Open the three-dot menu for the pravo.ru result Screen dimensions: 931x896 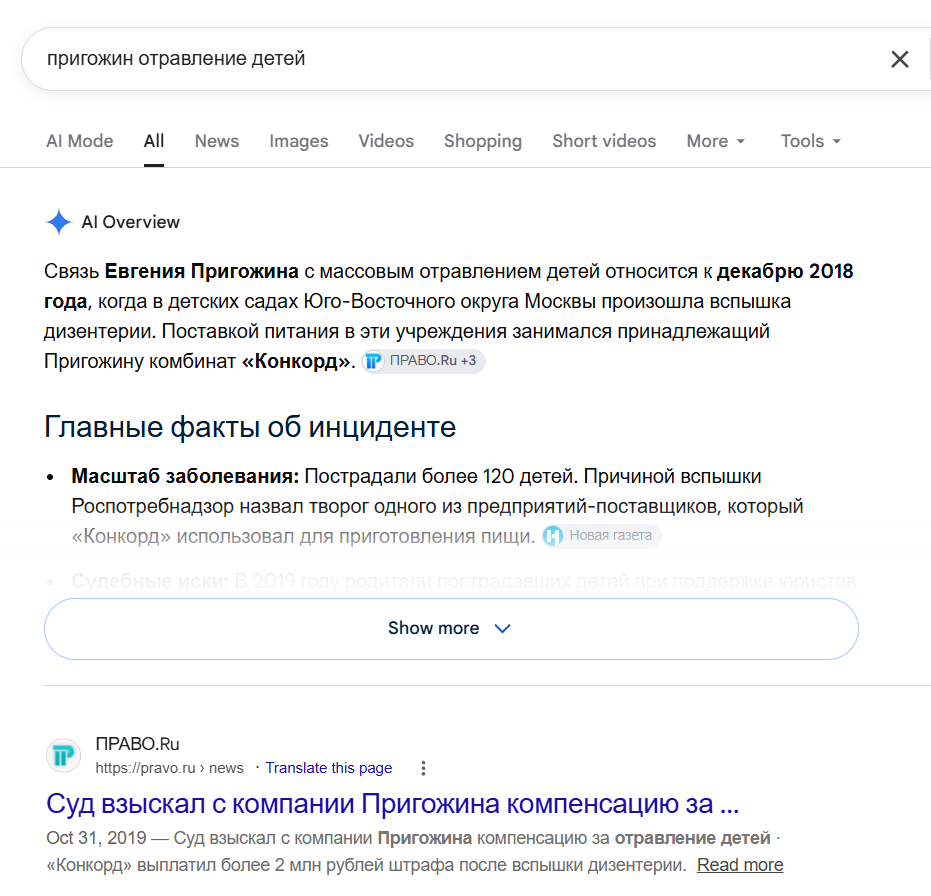tap(423, 768)
